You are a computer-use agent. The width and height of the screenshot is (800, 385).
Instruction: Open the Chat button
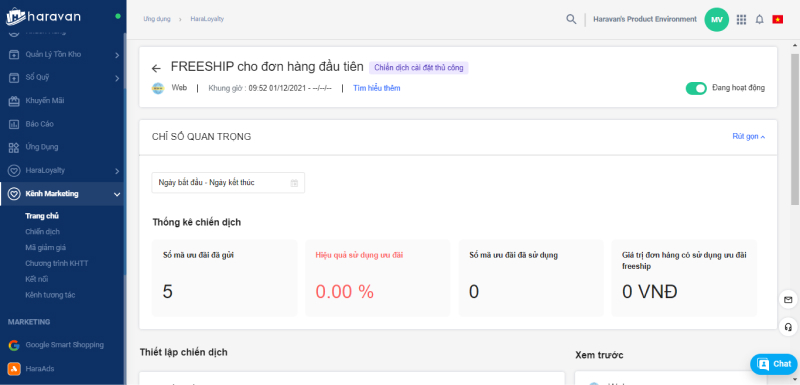click(x=774, y=364)
